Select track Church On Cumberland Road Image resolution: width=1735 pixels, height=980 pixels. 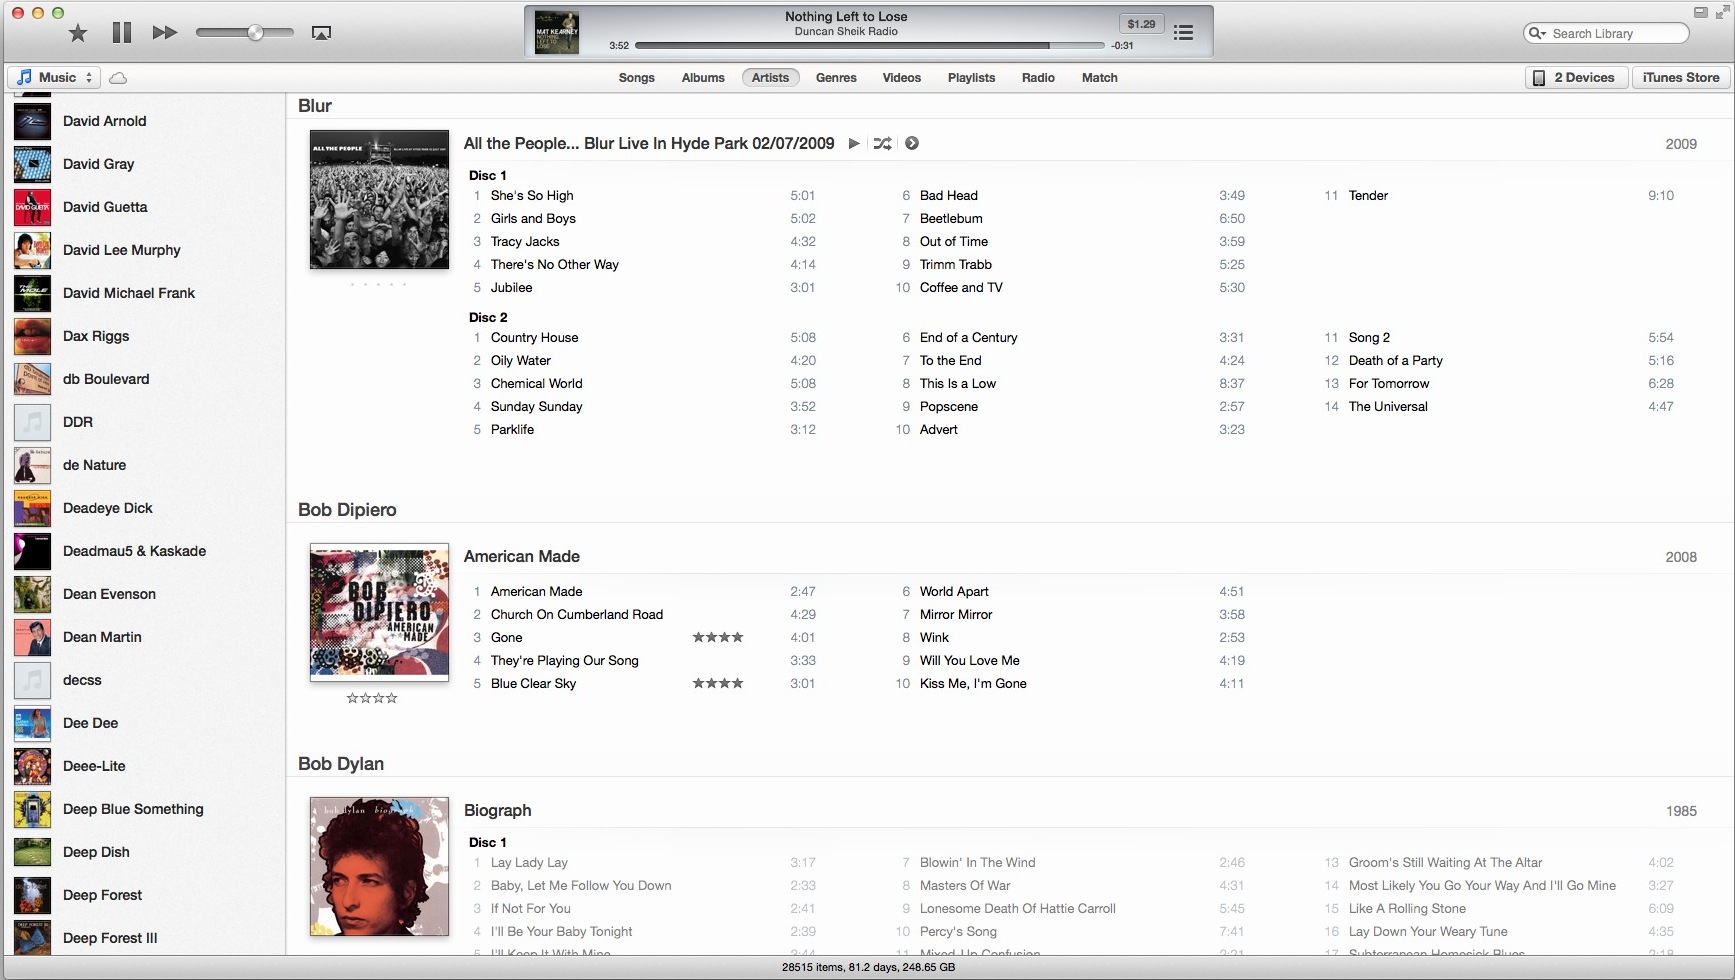pyautogui.click(x=577, y=614)
